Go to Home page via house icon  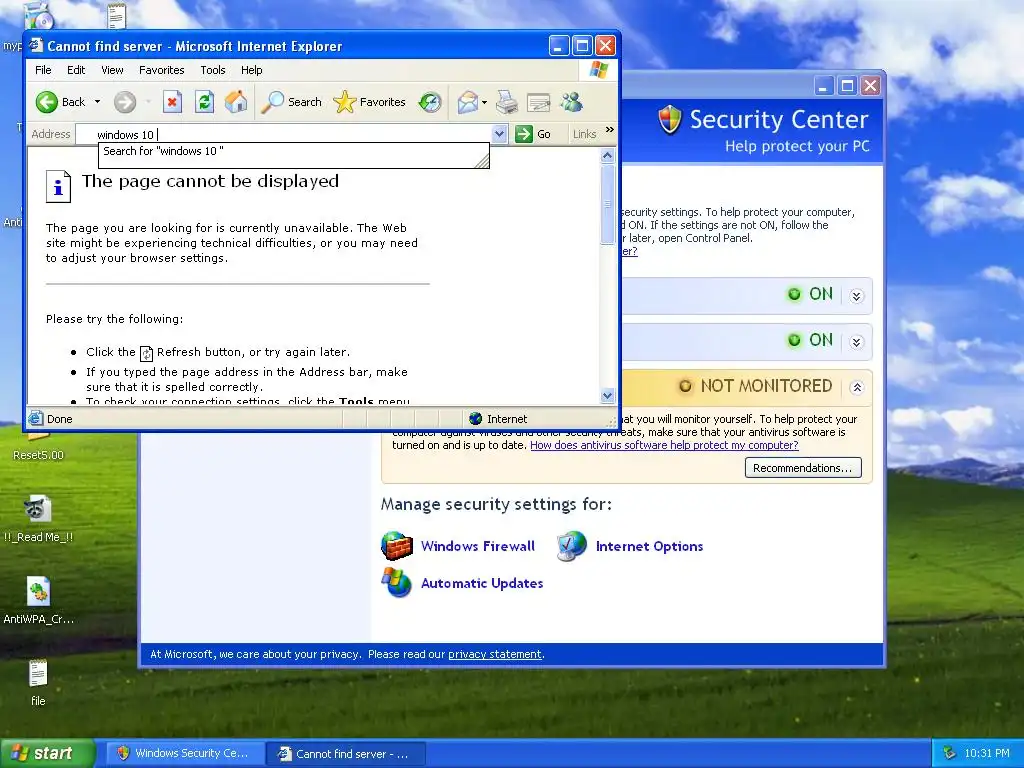[236, 102]
